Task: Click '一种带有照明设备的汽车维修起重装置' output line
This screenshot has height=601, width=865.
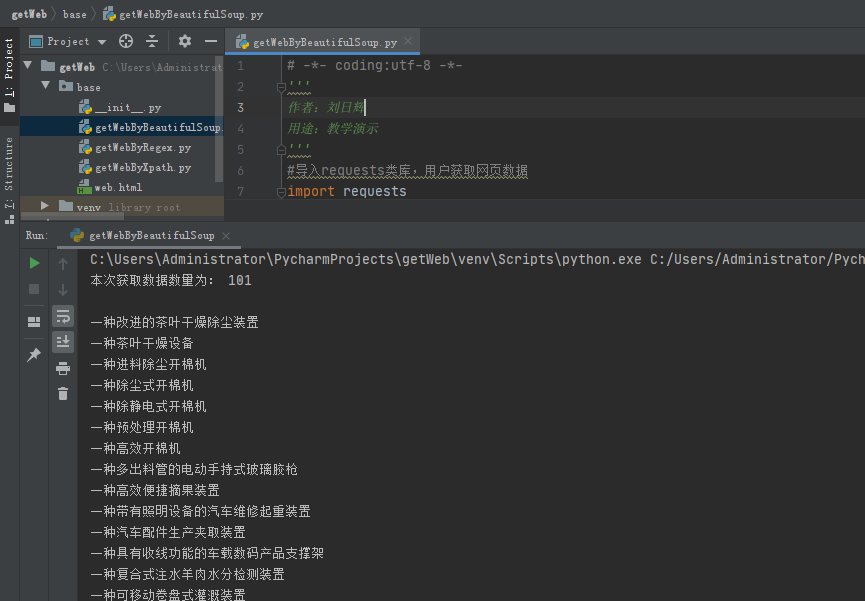Action: tap(200, 511)
